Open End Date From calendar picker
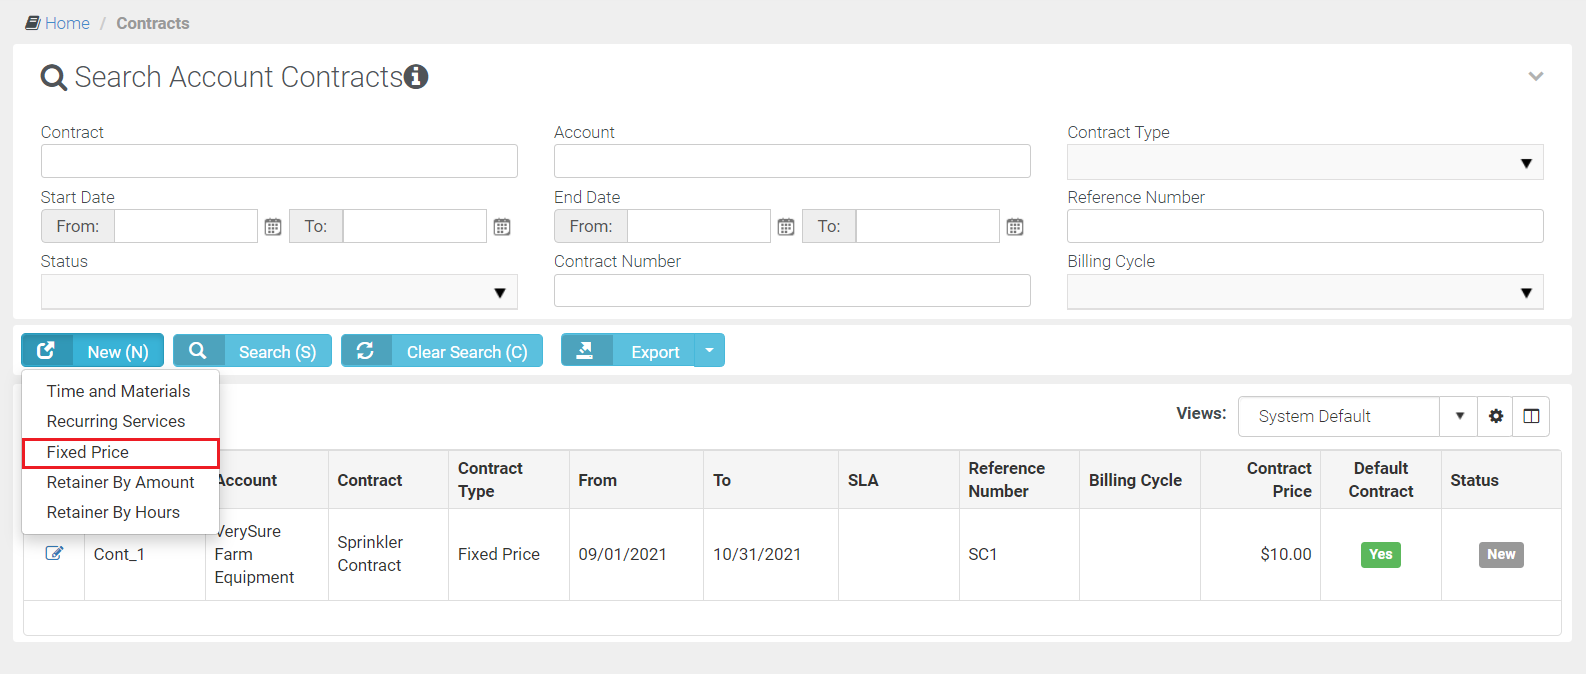This screenshot has width=1586, height=674. pyautogui.click(x=786, y=227)
